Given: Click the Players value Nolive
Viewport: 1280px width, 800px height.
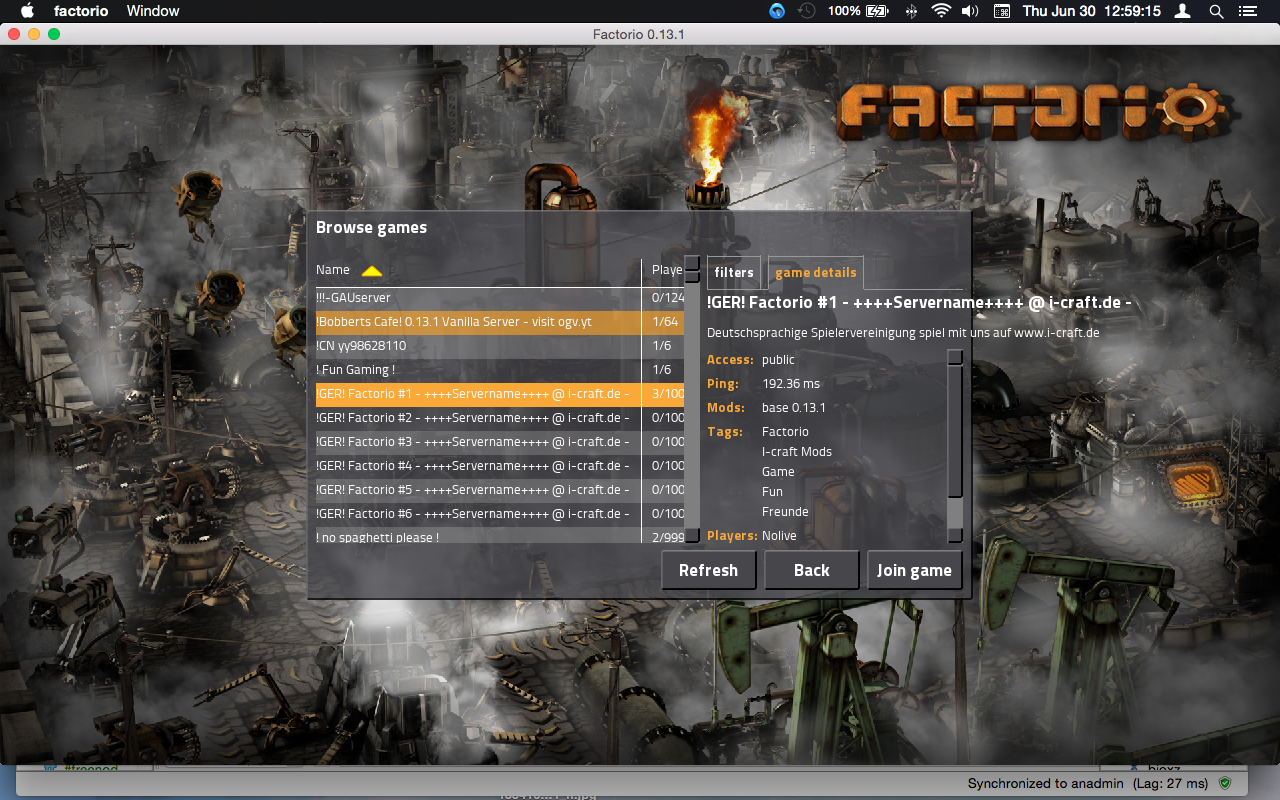Looking at the screenshot, I should (779, 536).
